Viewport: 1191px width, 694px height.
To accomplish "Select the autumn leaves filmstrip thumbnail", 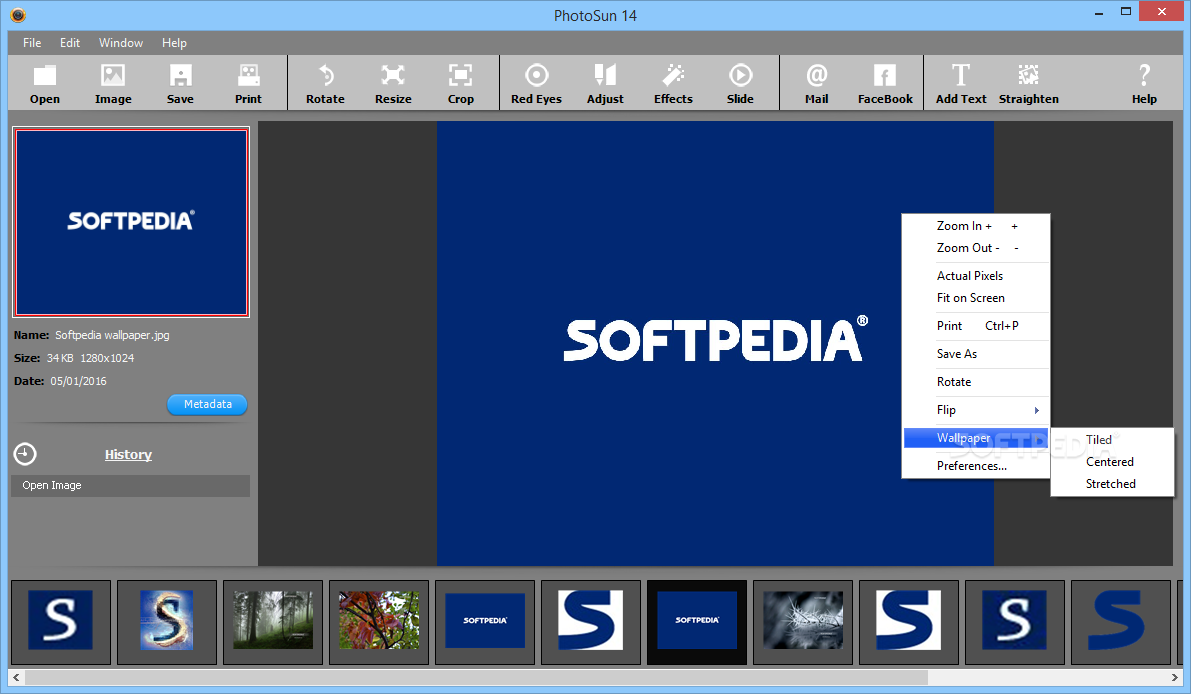I will click(379, 621).
